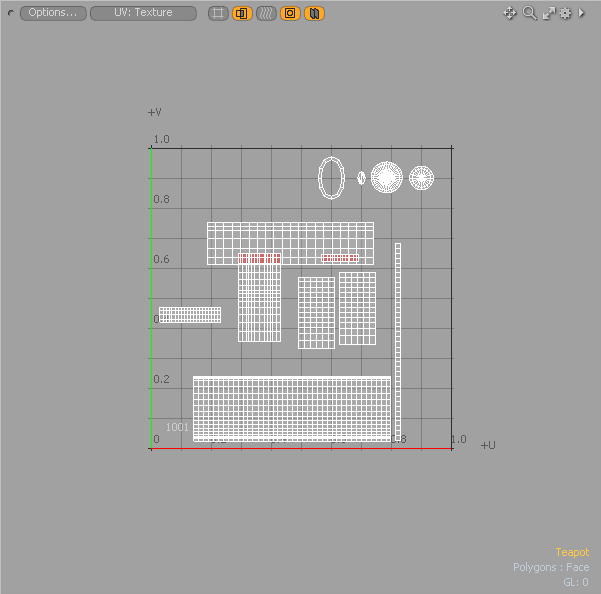
Task: Click the large bottom rectangular UV island
Action: 291,408
